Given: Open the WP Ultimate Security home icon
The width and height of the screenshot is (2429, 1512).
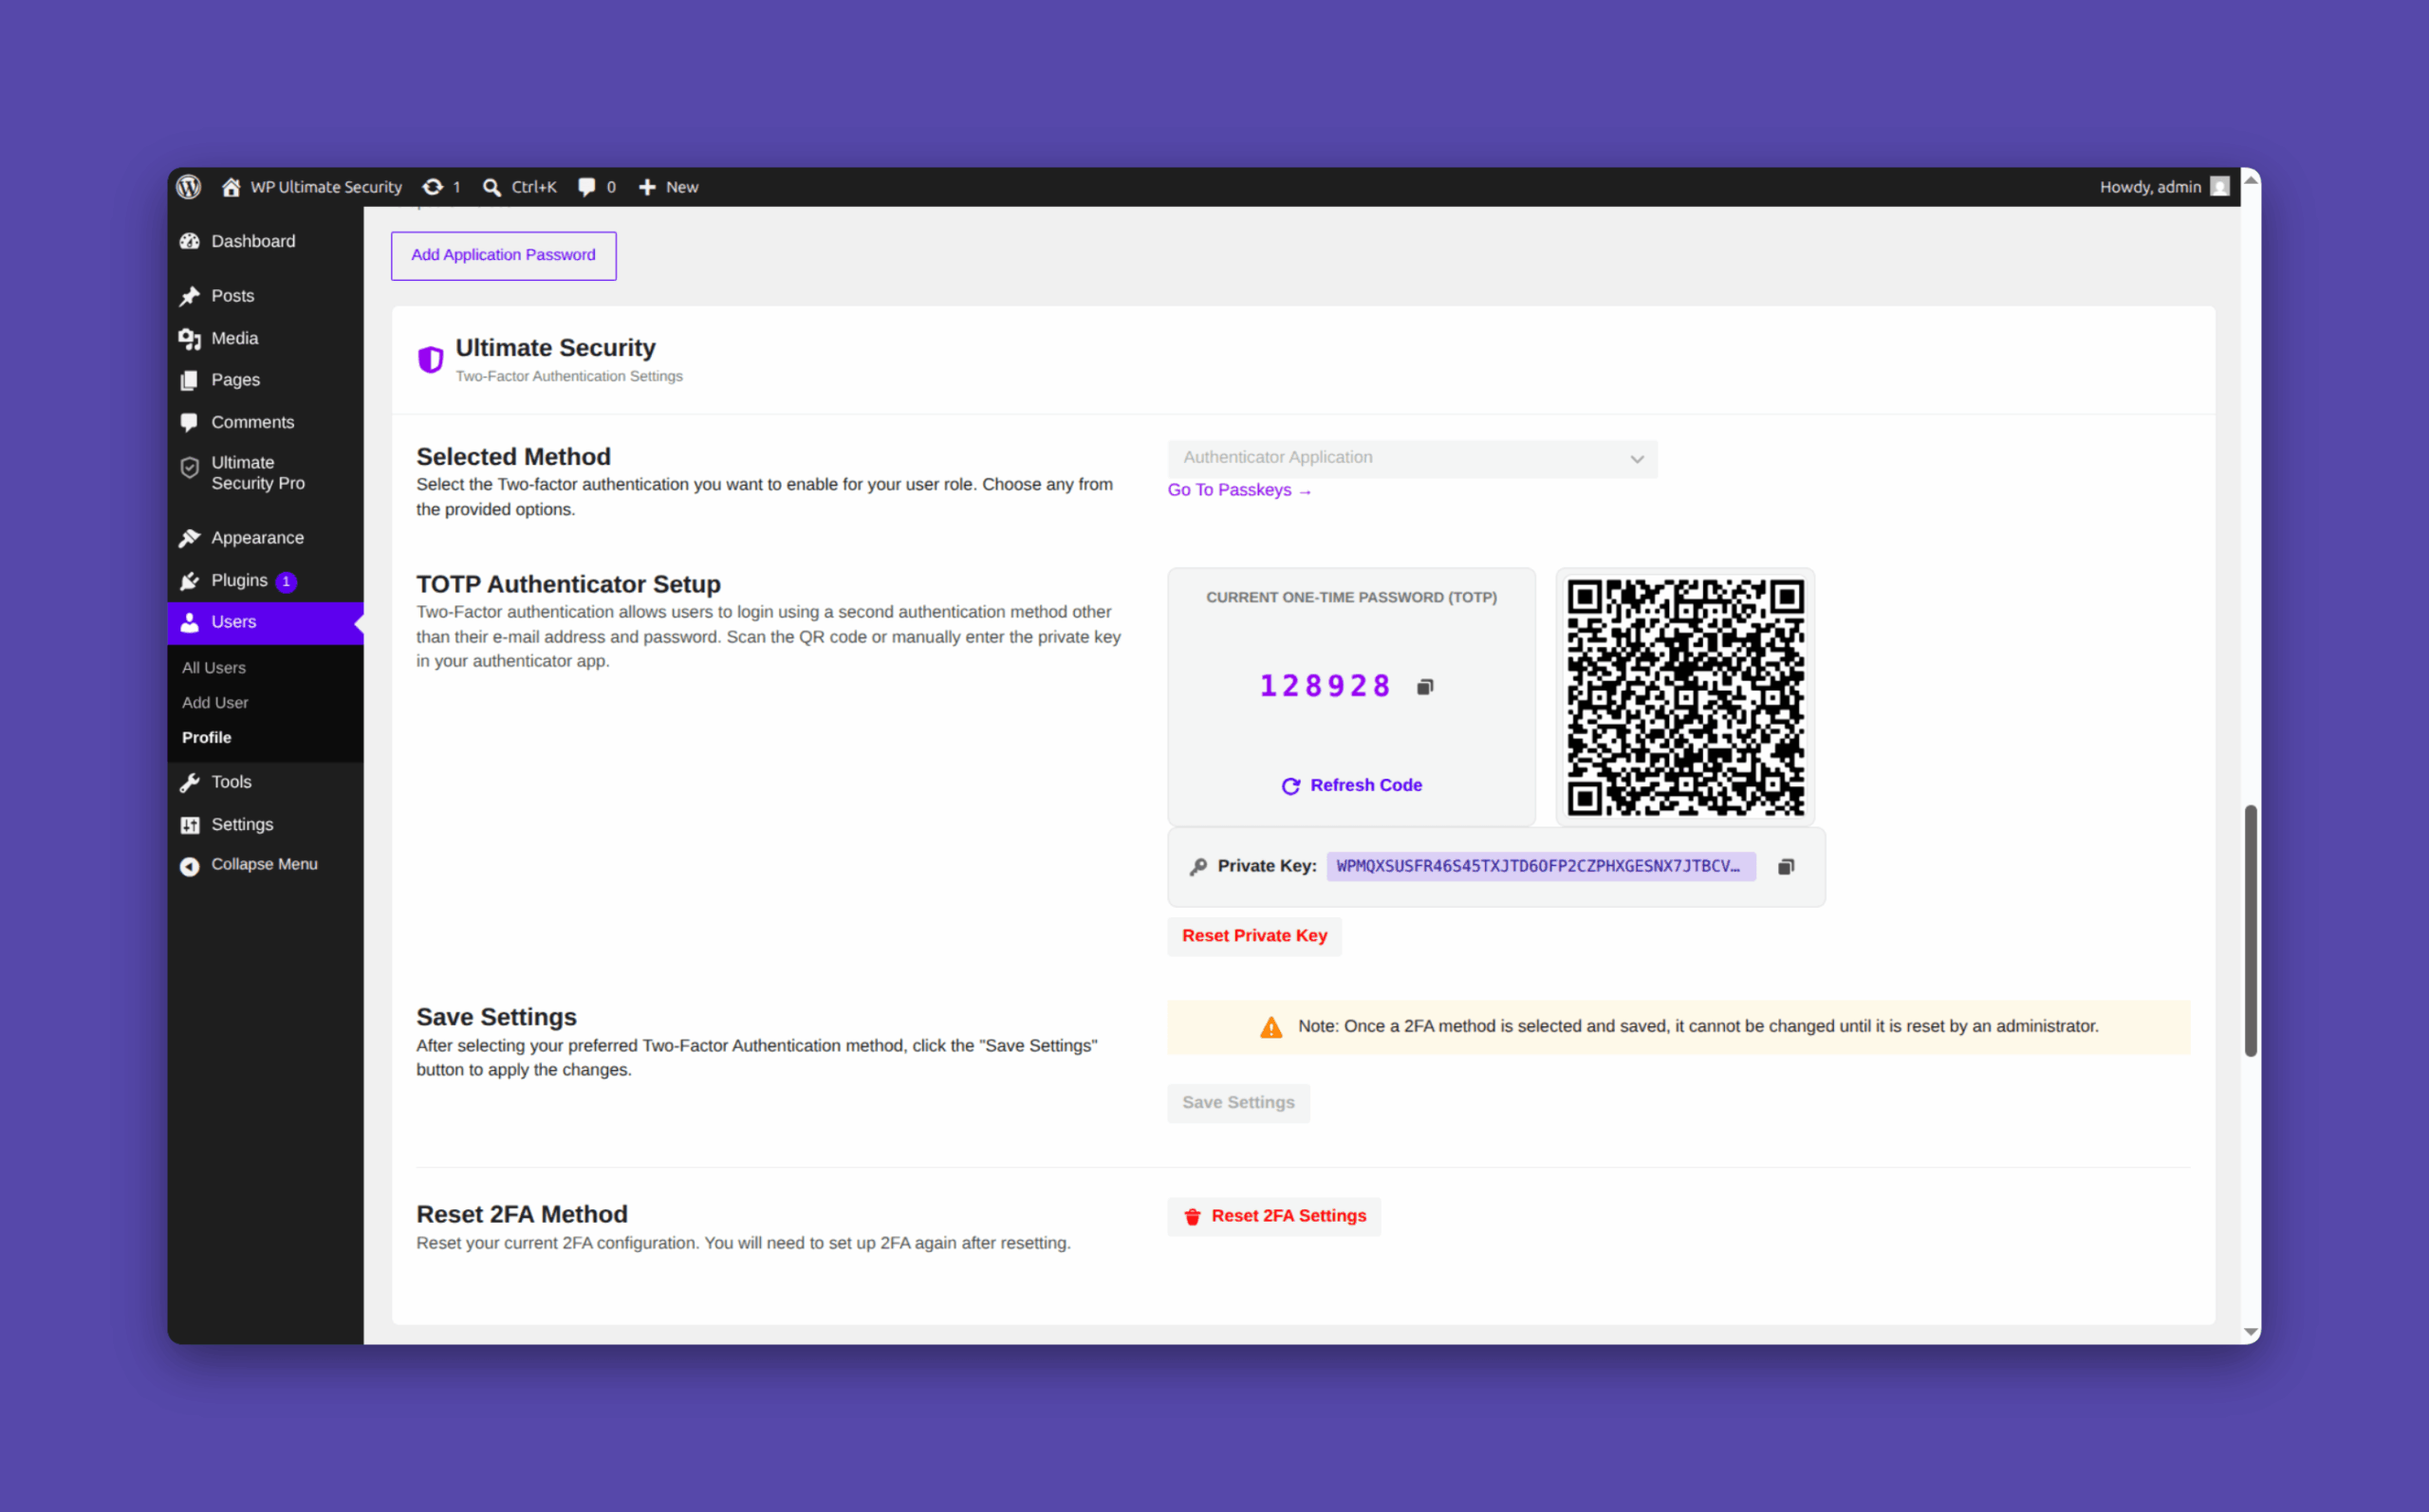Looking at the screenshot, I should (231, 187).
